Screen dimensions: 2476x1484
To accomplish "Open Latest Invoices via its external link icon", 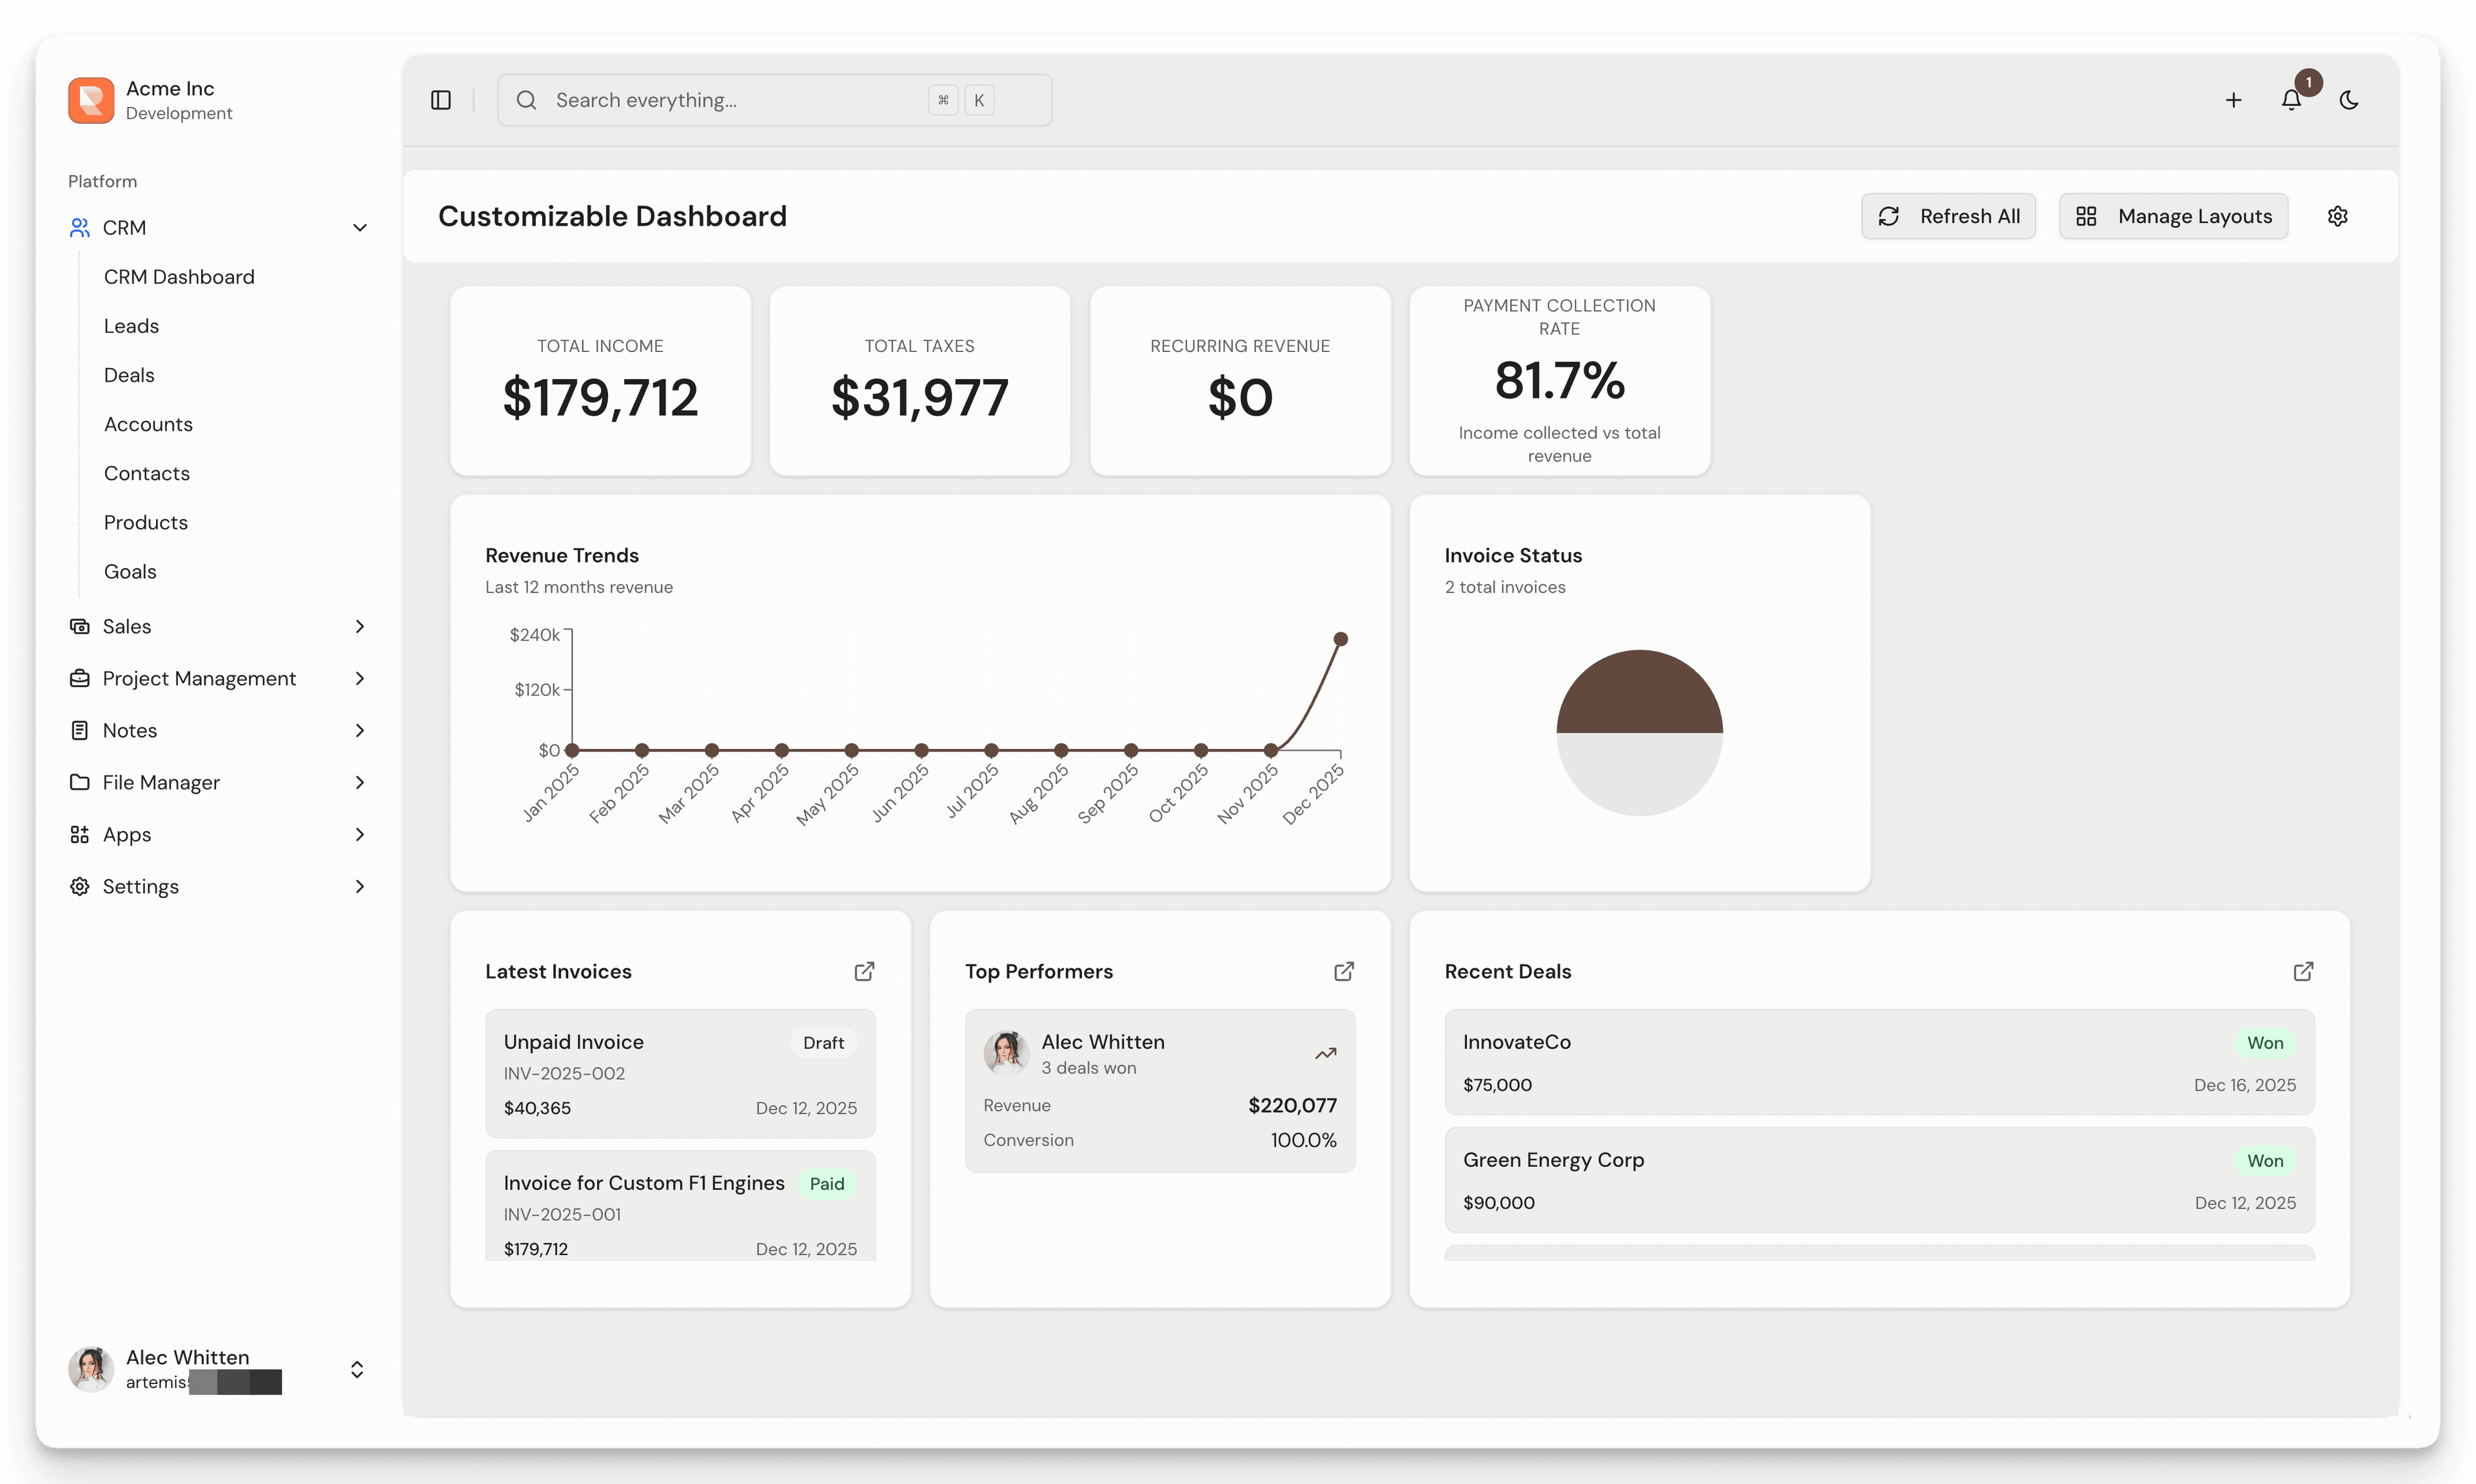I will coord(865,971).
